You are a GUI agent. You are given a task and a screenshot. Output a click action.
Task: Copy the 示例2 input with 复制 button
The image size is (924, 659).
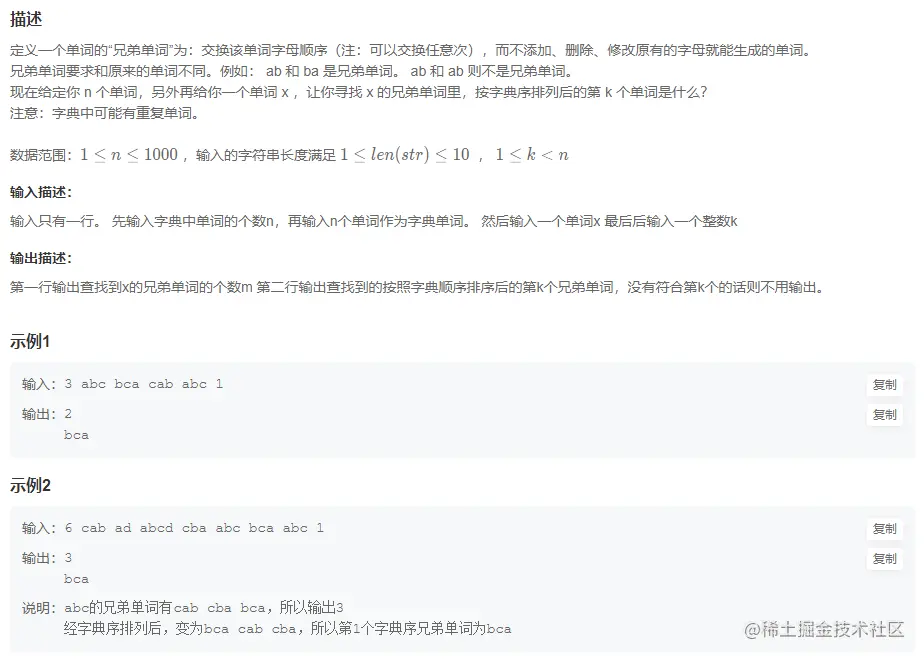click(x=884, y=529)
